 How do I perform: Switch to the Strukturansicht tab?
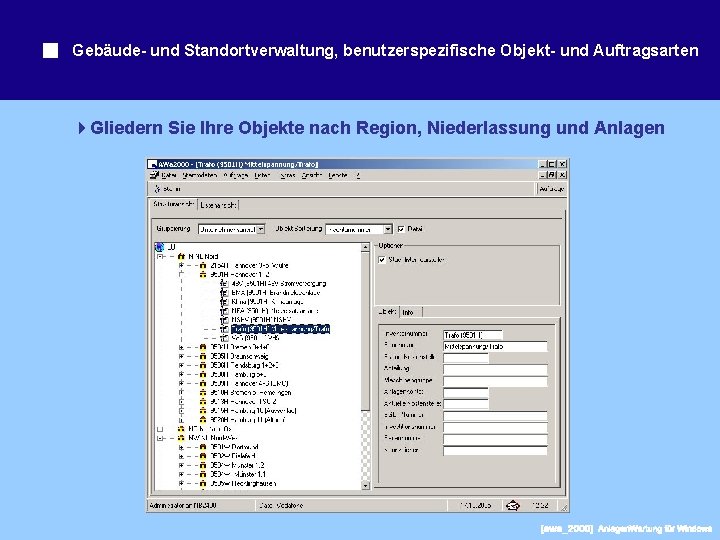click(x=174, y=204)
